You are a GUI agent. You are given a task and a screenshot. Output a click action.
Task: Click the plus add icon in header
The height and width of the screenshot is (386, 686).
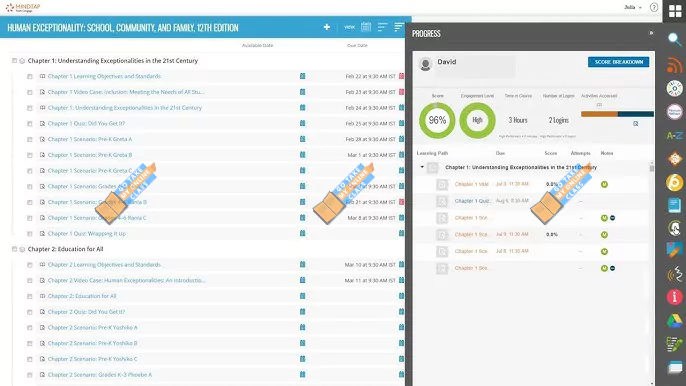(x=326, y=27)
